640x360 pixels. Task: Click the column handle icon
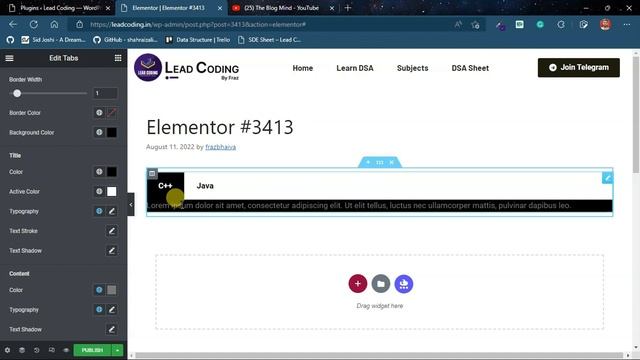point(152,173)
